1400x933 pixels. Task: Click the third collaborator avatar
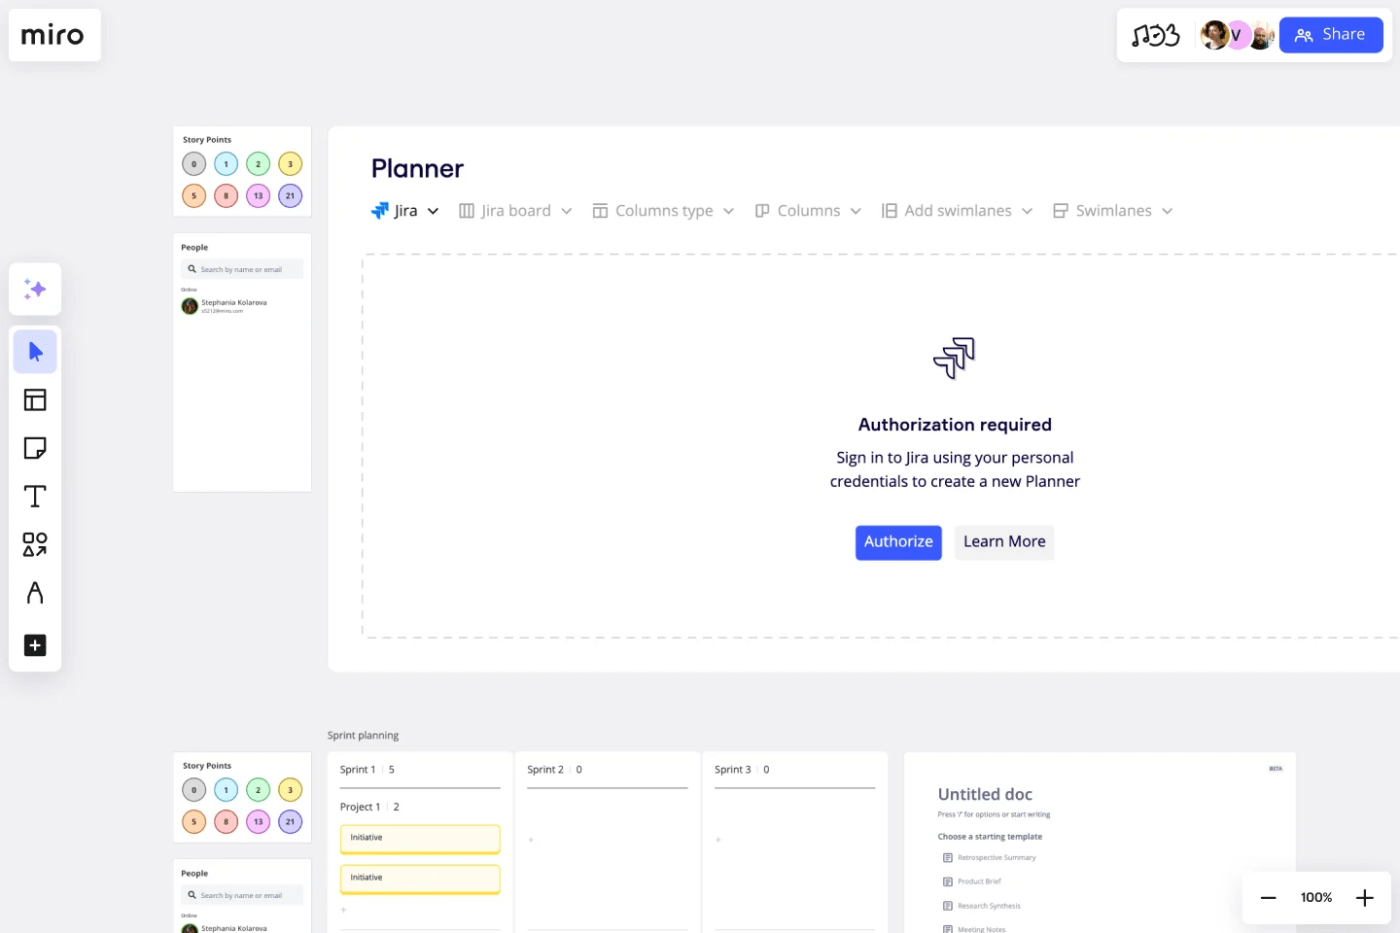[1261, 36]
